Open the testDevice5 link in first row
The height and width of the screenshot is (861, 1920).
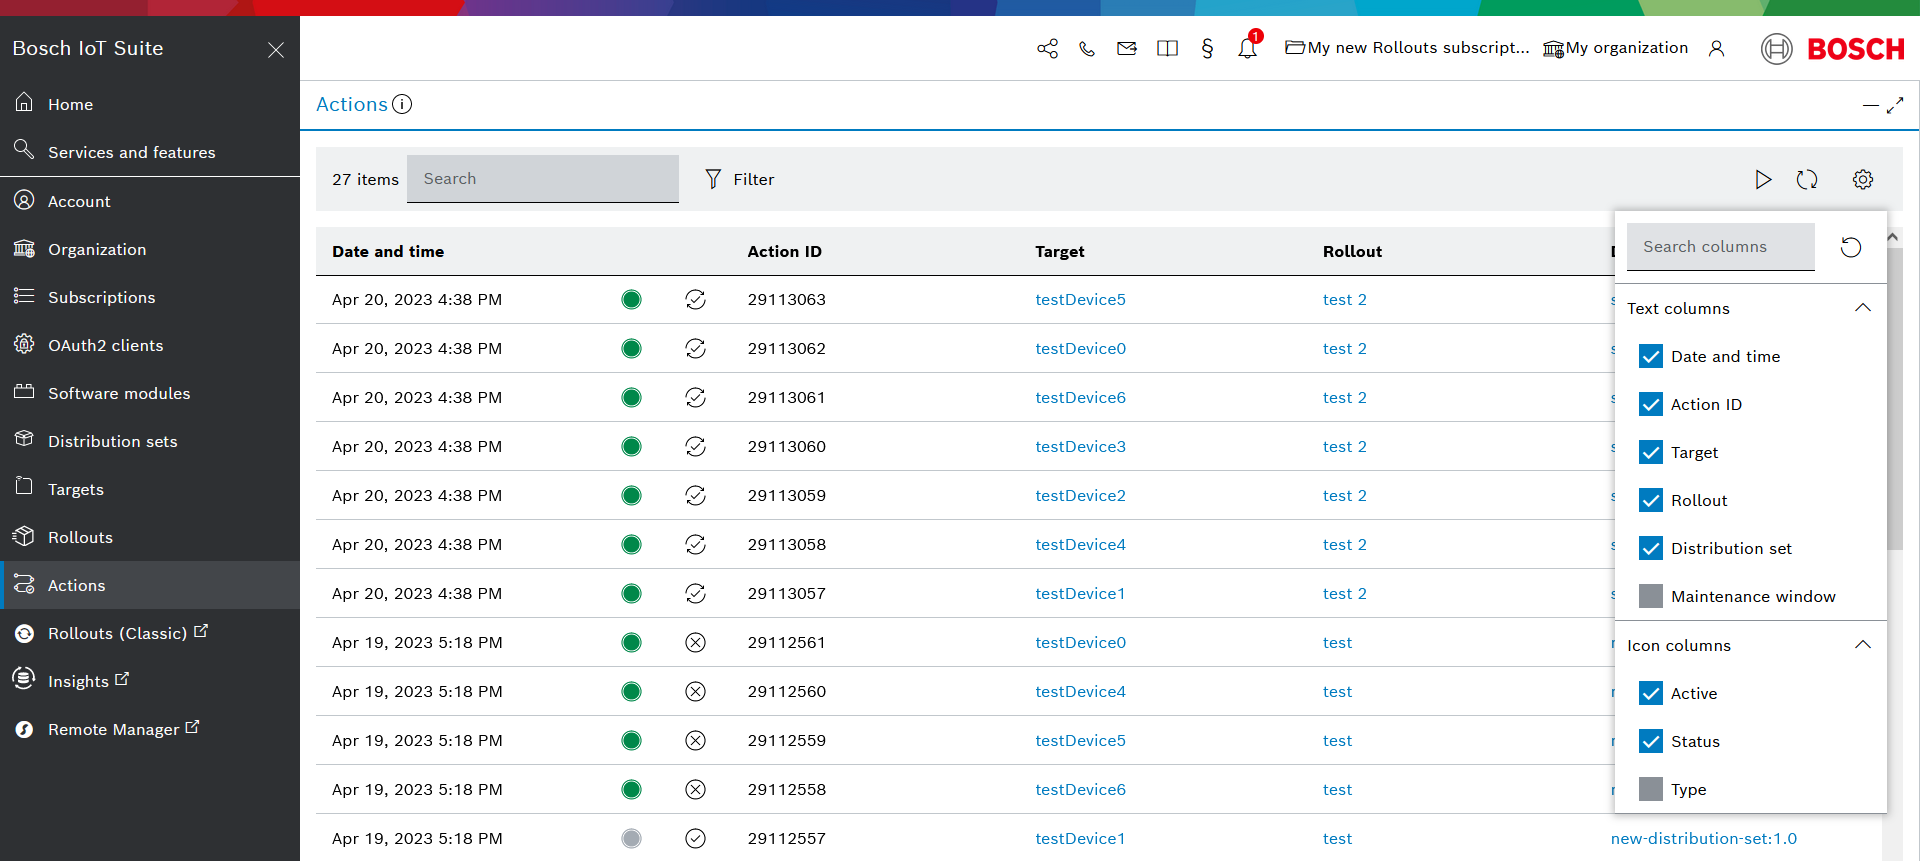click(1080, 300)
